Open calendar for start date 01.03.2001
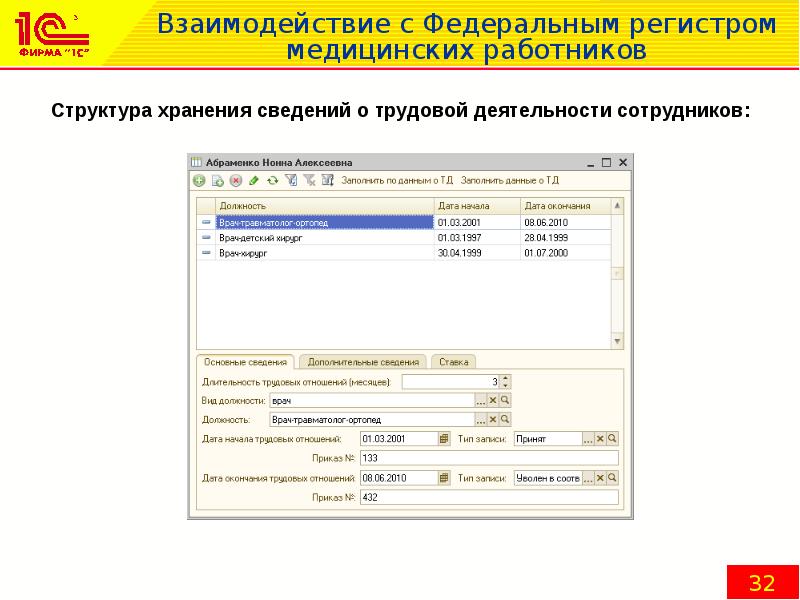This screenshot has width=800, height=600. (444, 439)
